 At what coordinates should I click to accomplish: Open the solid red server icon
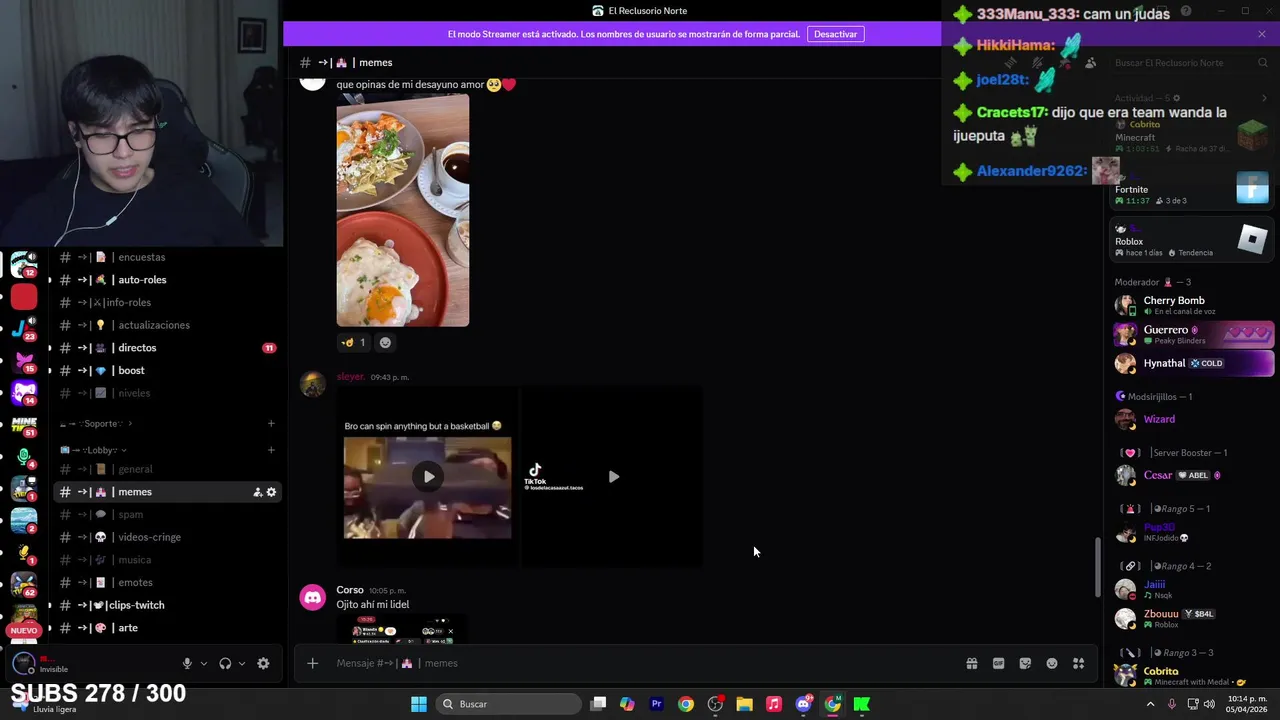click(24, 297)
